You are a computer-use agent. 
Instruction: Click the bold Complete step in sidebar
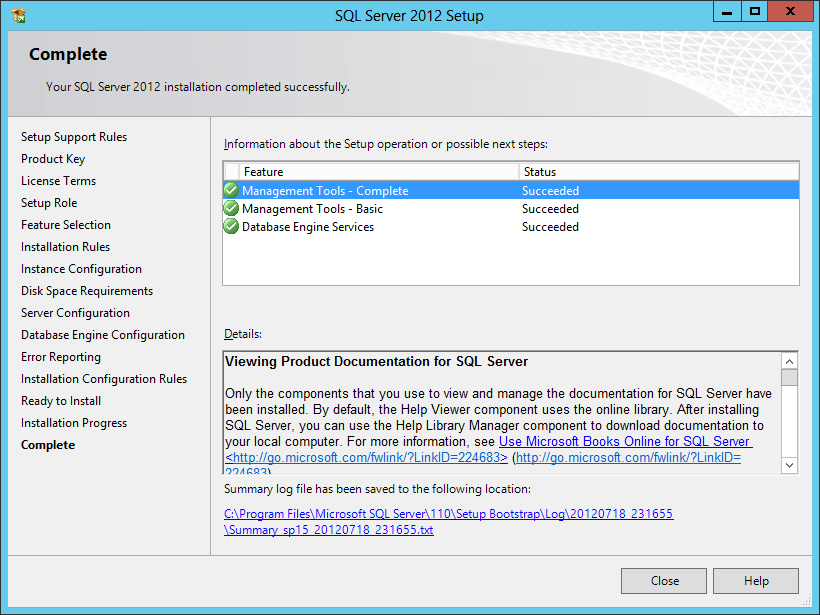coord(48,445)
